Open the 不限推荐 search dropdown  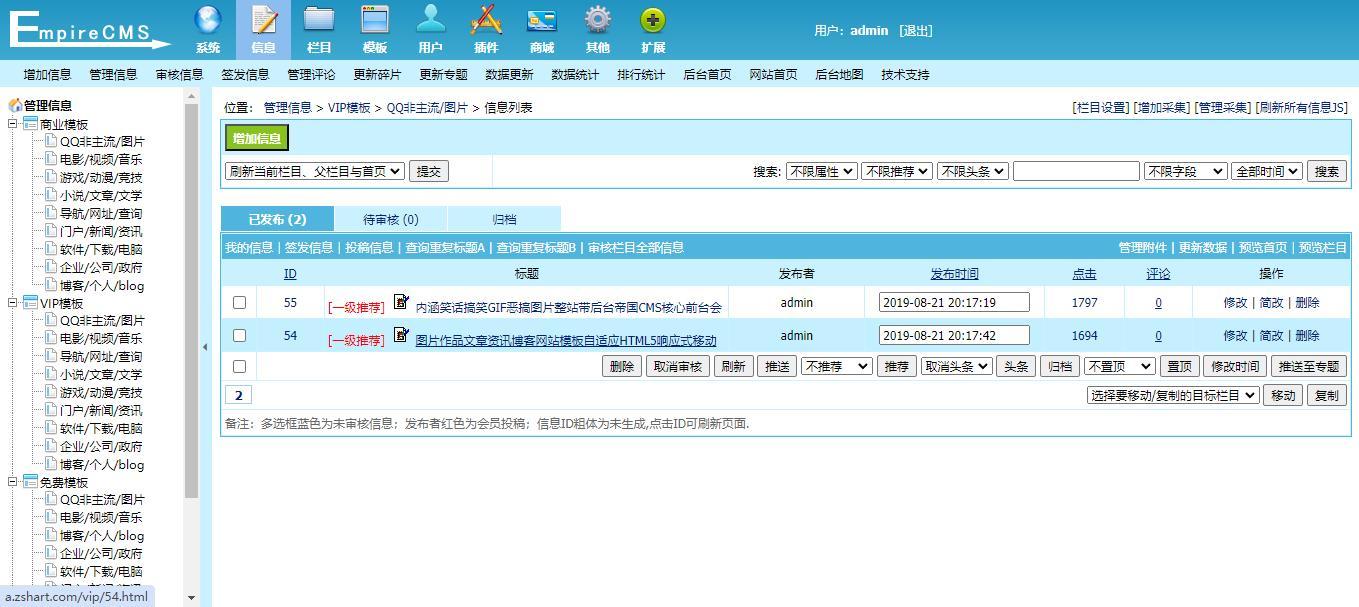click(896, 171)
